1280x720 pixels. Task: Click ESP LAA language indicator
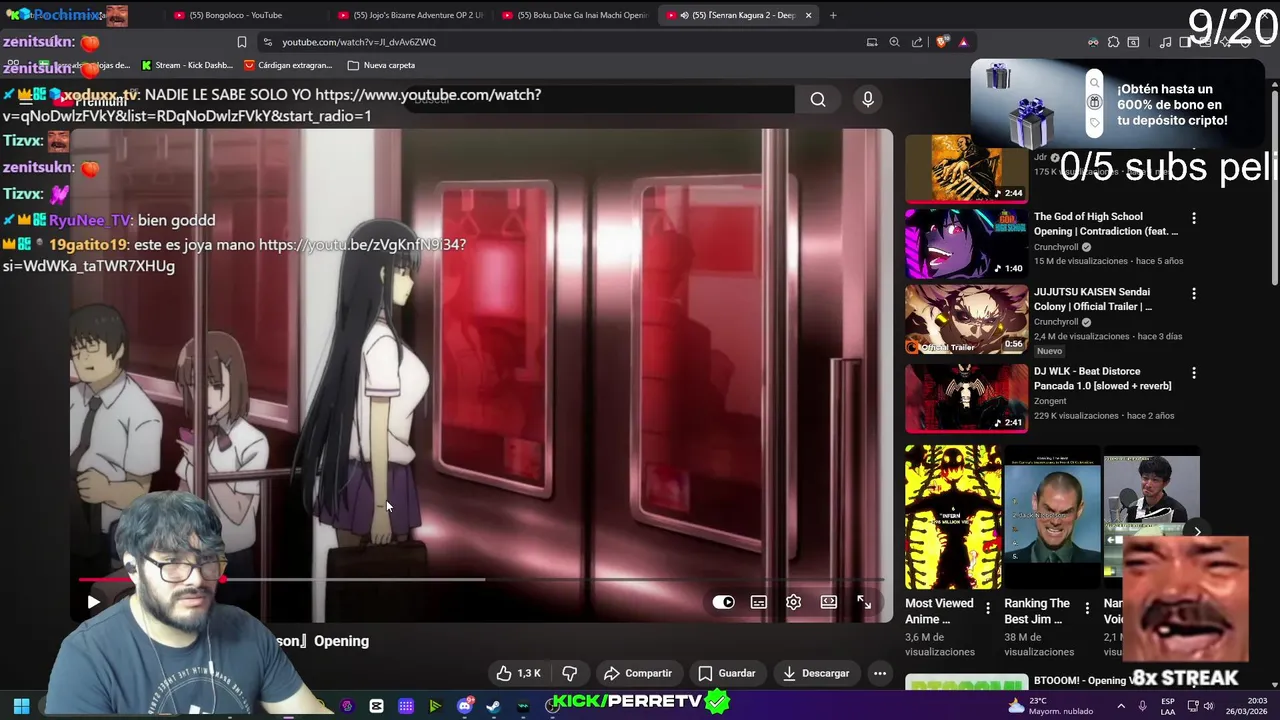pos(1168,706)
